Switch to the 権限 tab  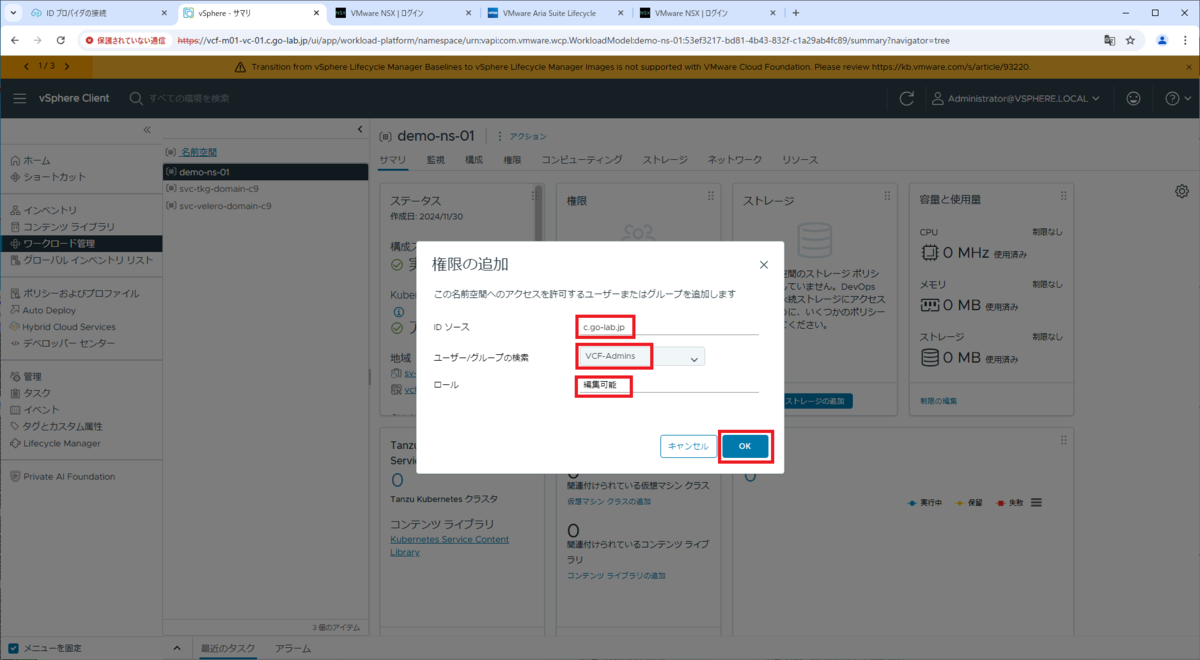(x=512, y=160)
